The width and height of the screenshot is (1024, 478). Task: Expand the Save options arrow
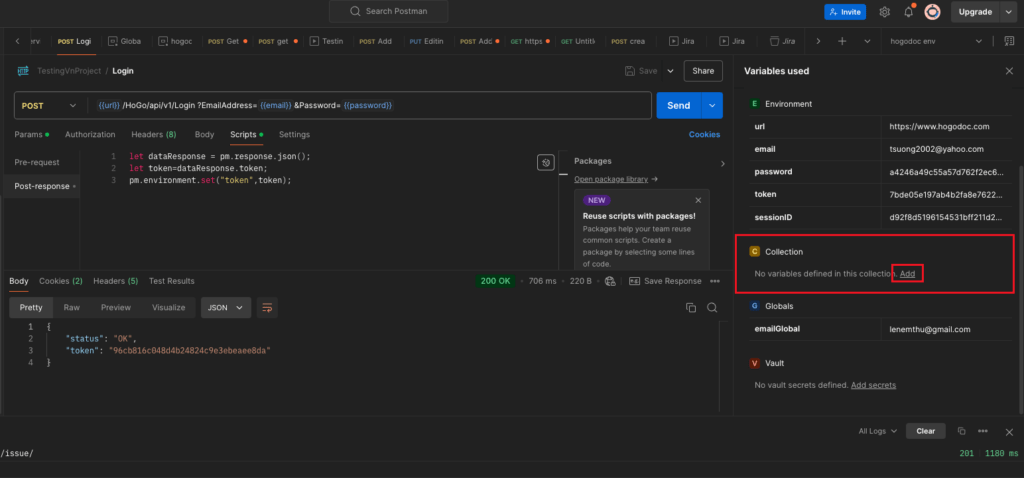pyautogui.click(x=670, y=71)
